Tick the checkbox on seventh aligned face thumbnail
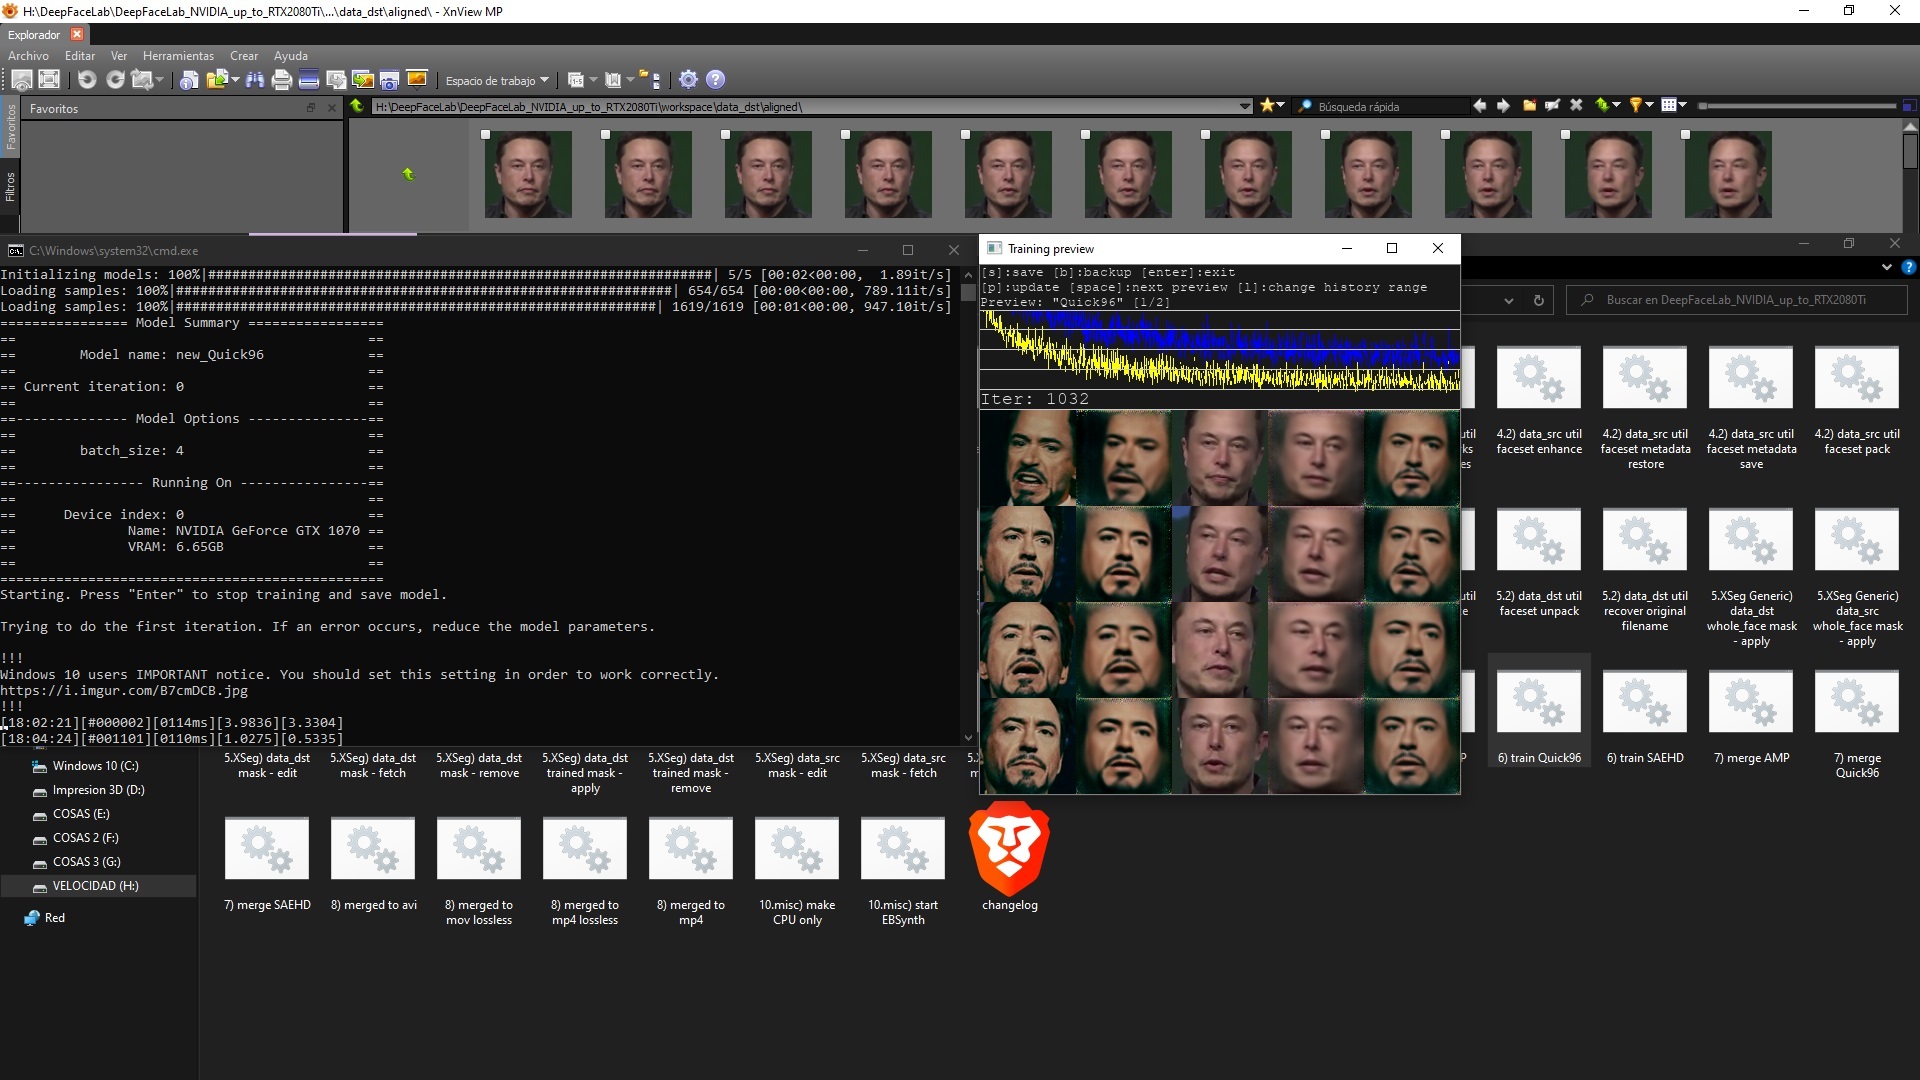1920x1080 pixels. [1205, 134]
